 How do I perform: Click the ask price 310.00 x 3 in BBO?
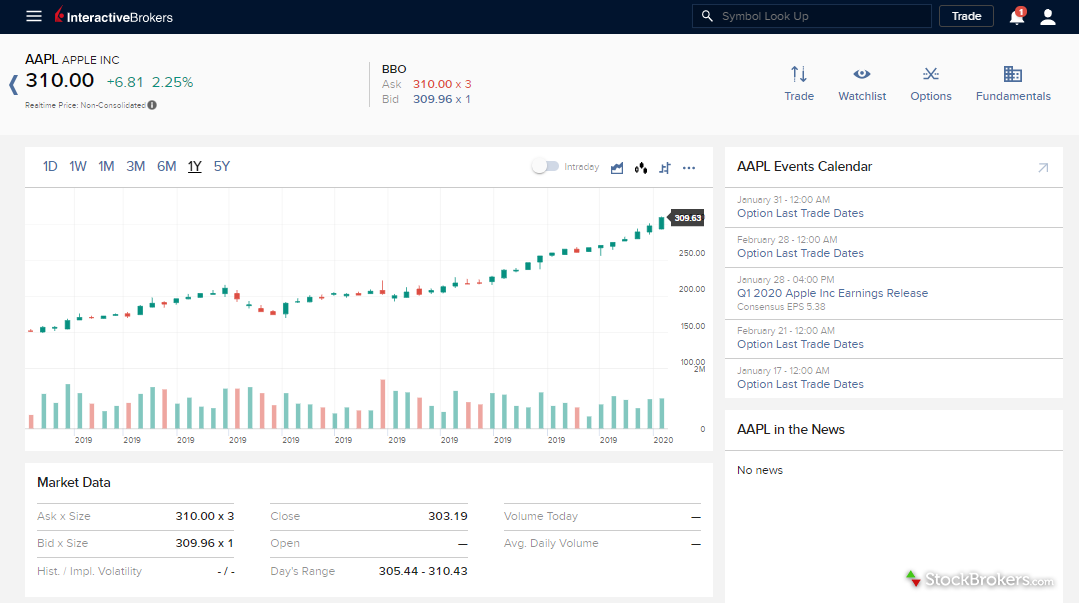(442, 84)
